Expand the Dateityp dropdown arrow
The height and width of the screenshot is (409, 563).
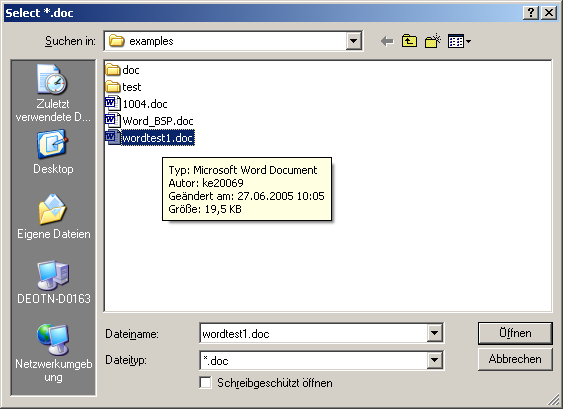[x=434, y=360]
